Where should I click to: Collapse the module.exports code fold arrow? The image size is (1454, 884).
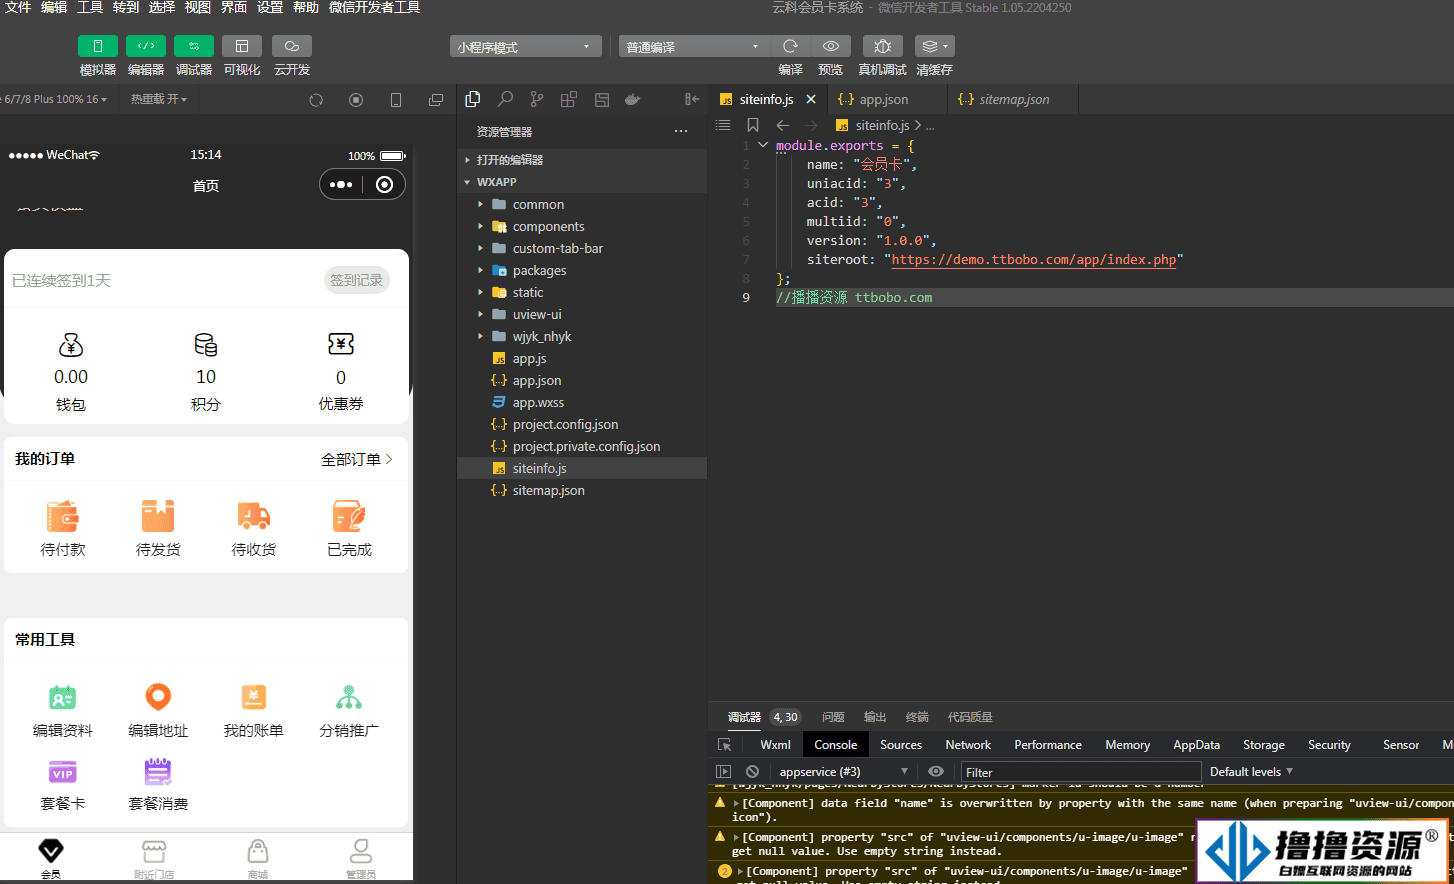coord(763,145)
